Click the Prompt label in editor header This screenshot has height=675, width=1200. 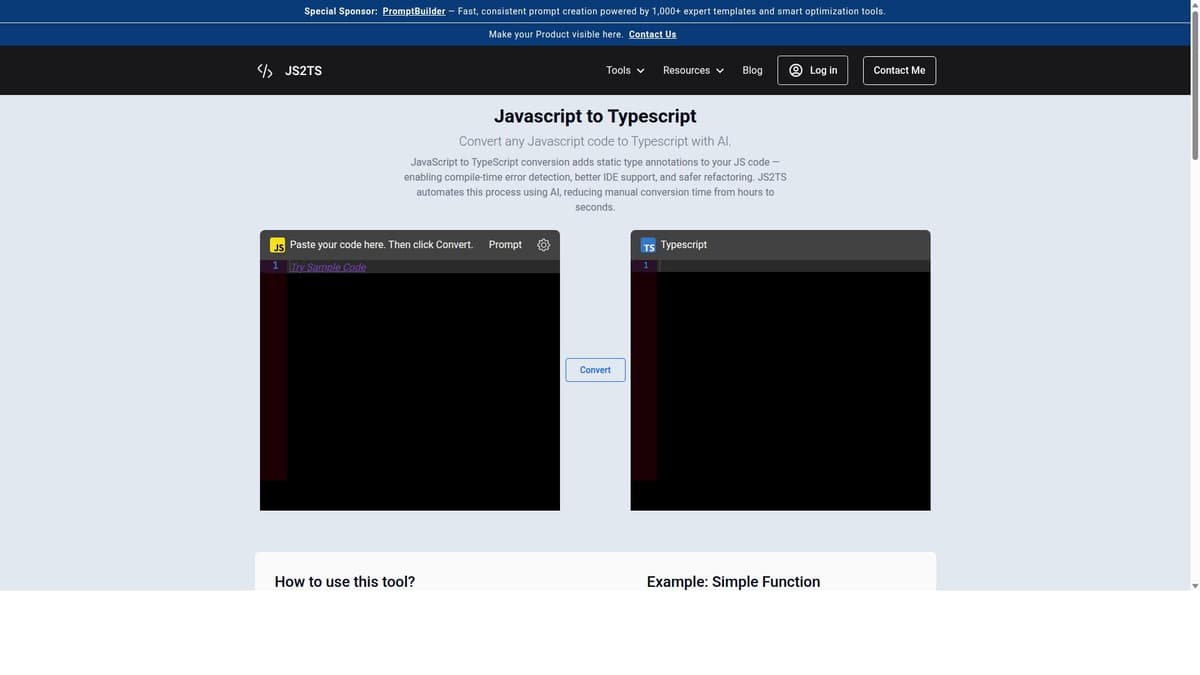click(505, 245)
